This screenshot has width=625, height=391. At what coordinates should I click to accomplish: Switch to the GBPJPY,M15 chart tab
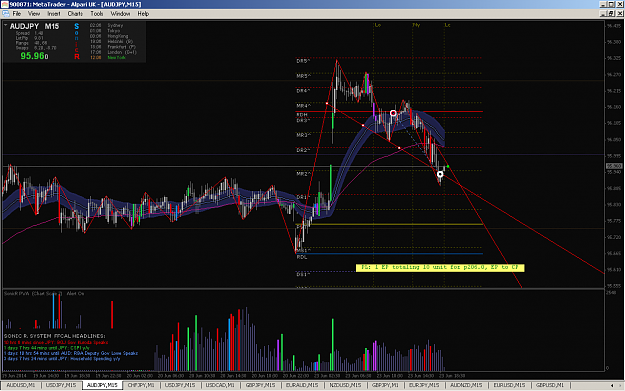tap(260, 385)
